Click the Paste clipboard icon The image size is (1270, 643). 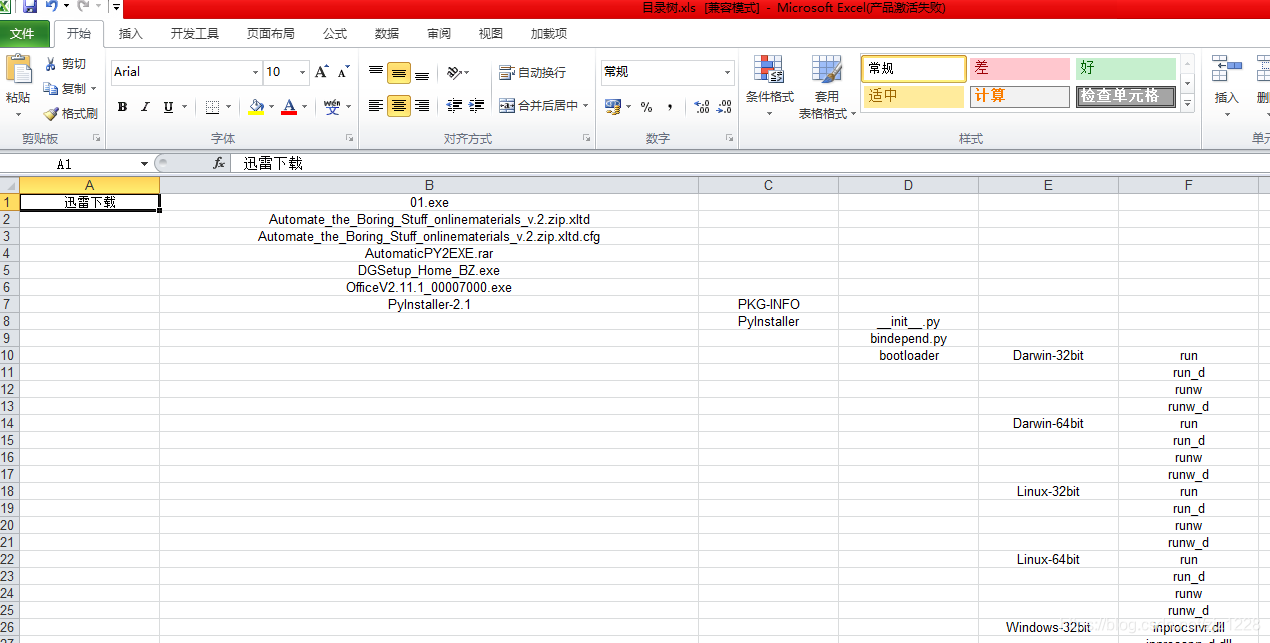(18, 69)
